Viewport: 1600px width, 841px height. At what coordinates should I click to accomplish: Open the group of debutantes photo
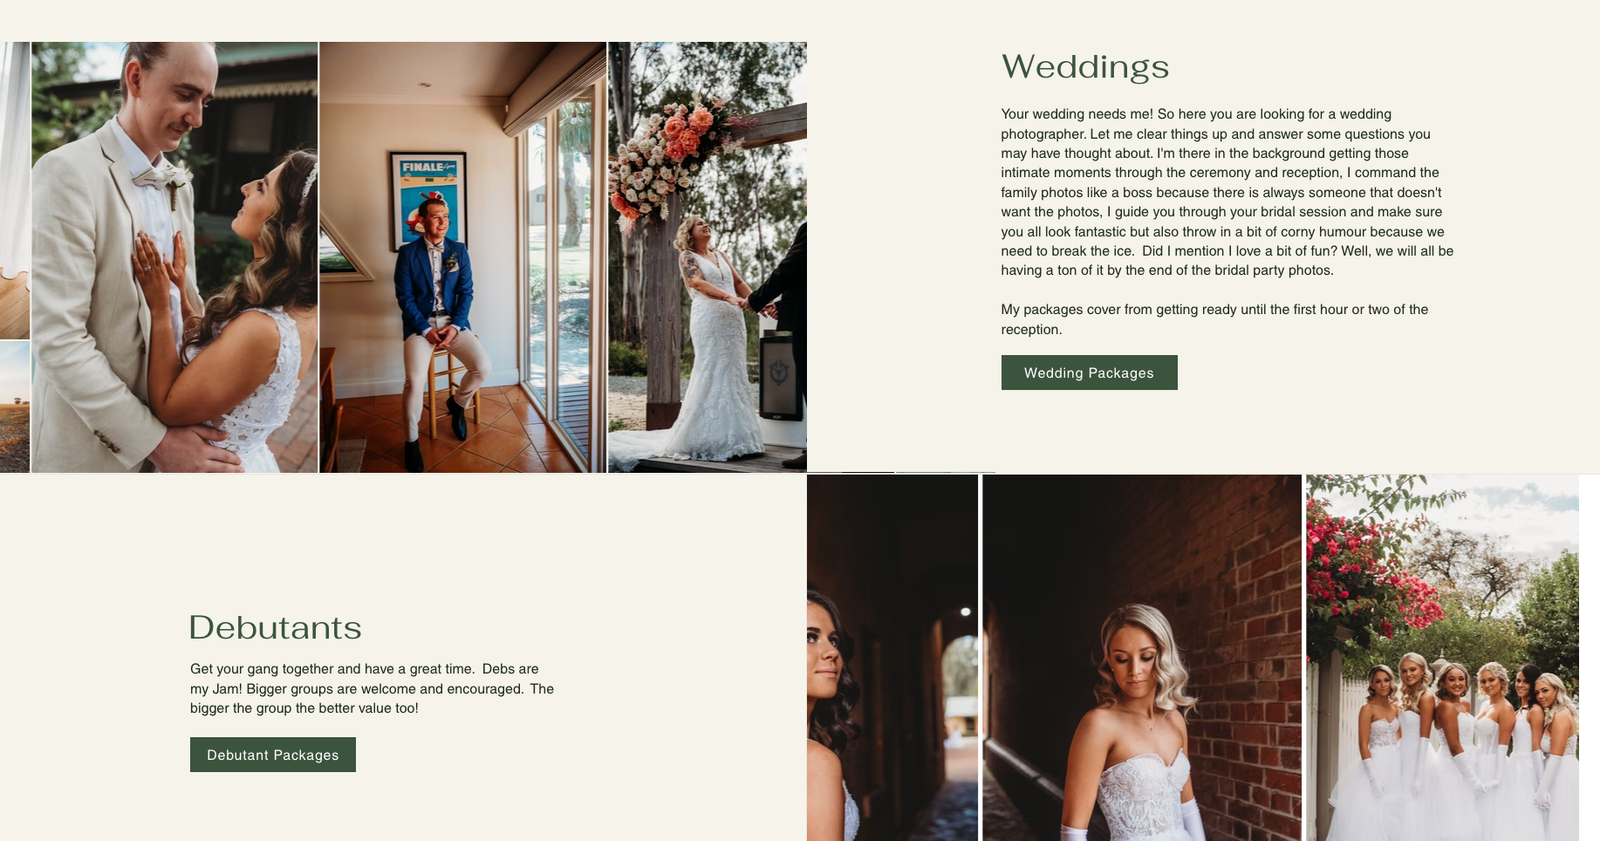(x=1442, y=658)
